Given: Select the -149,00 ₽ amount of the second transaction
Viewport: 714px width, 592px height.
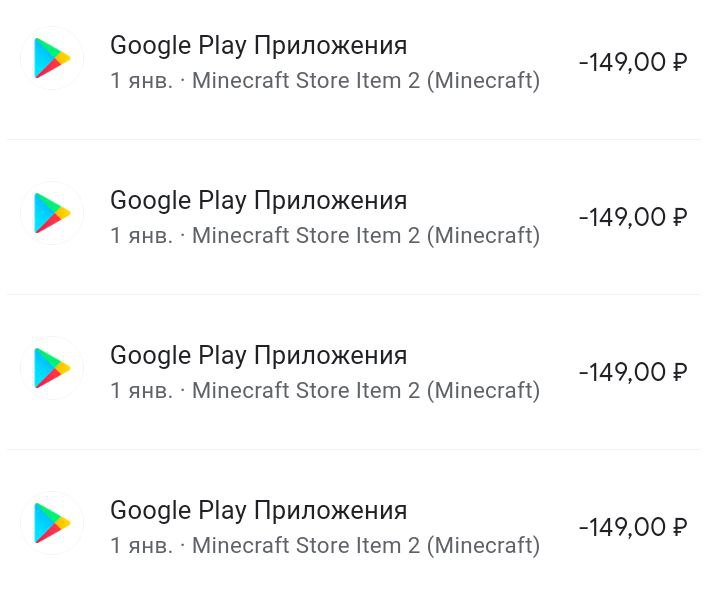Looking at the screenshot, I should (x=632, y=217).
